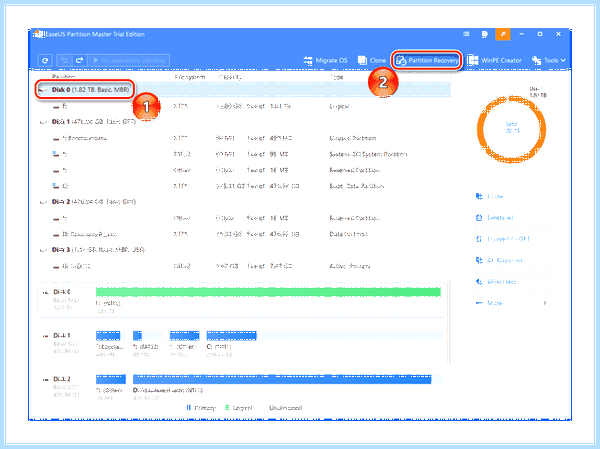Sort by the File system column header
600x449 pixels.
click(189, 77)
